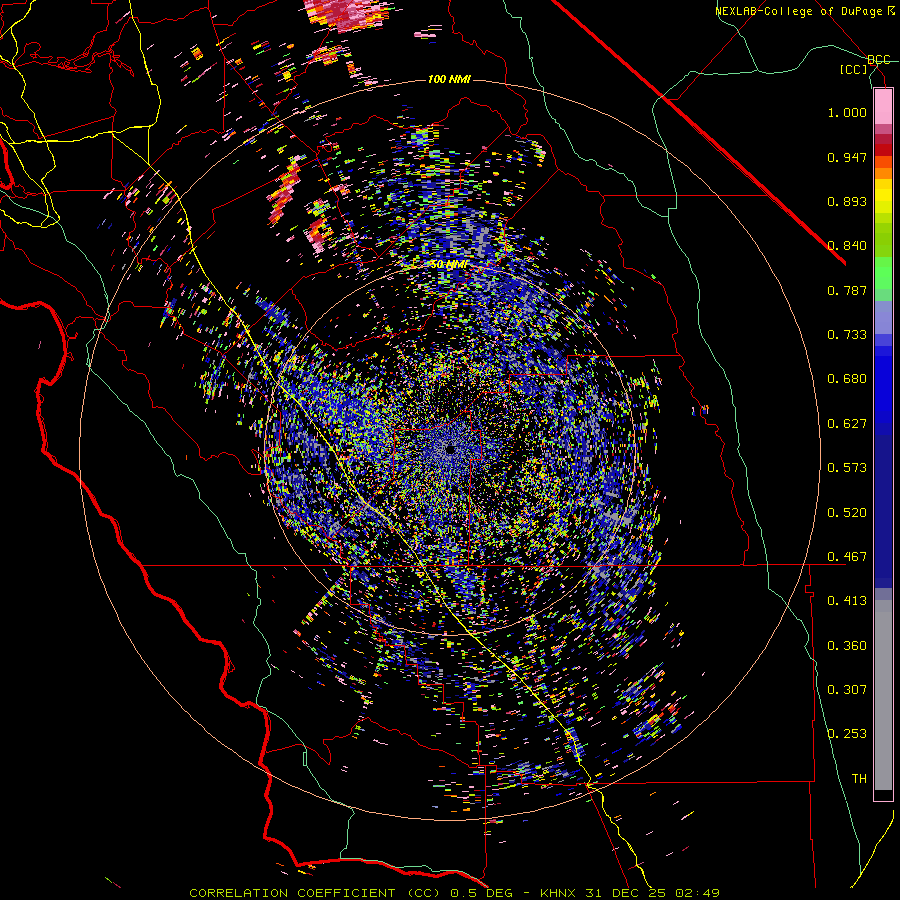Select the 0.520 scale value
Image resolution: width=900 pixels, height=900 pixels.
847,513
